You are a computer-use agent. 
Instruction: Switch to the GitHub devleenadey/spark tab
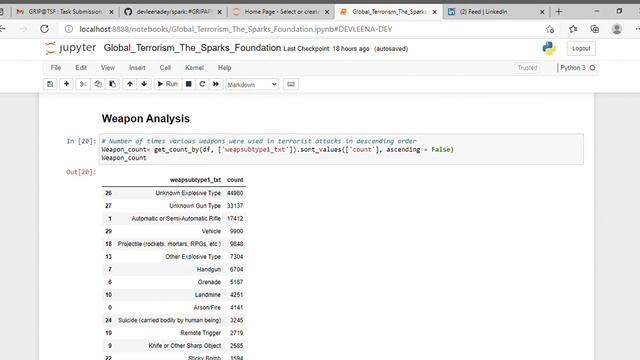[x=173, y=12]
